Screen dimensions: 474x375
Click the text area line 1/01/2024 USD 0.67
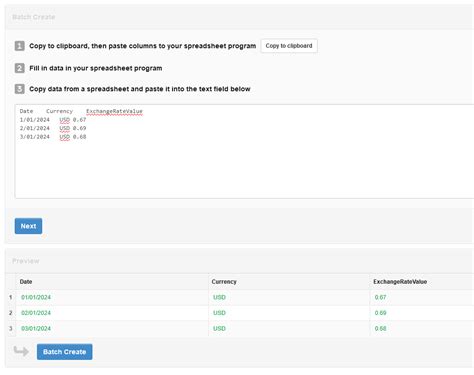click(53, 120)
